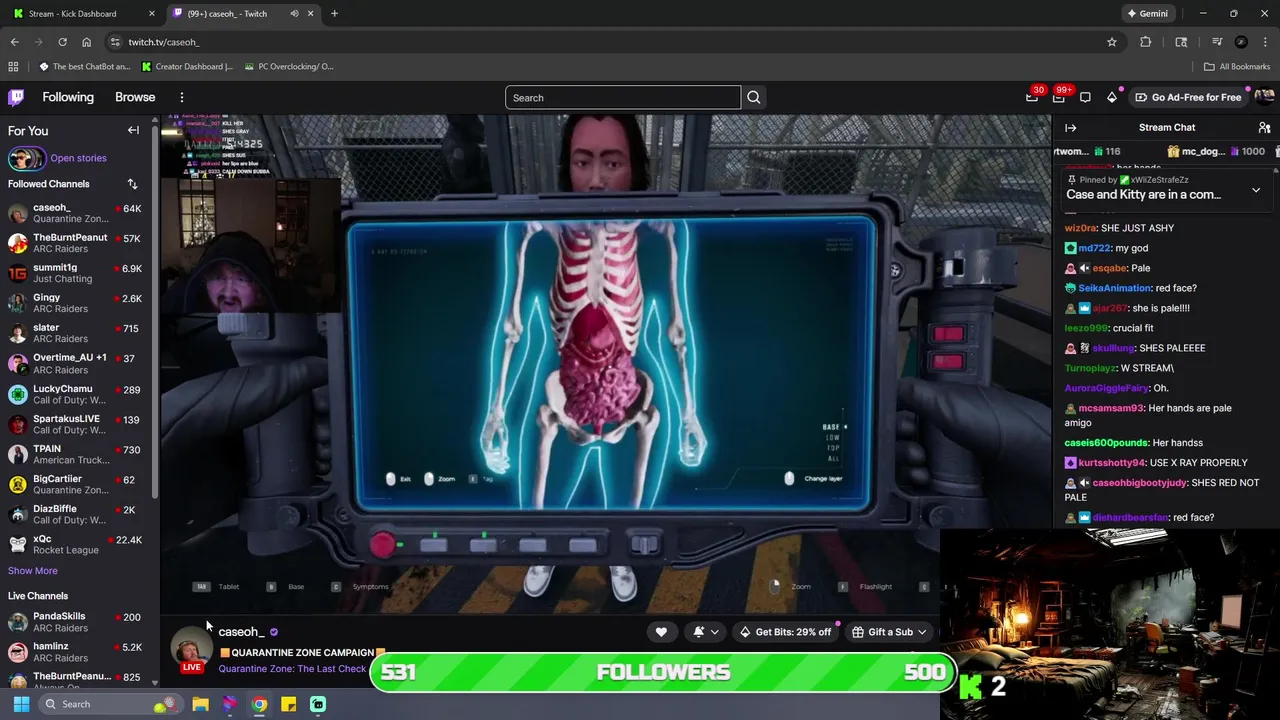The width and height of the screenshot is (1280, 720).
Task: Click Go Ad-Free for Free
Action: 1188,97
